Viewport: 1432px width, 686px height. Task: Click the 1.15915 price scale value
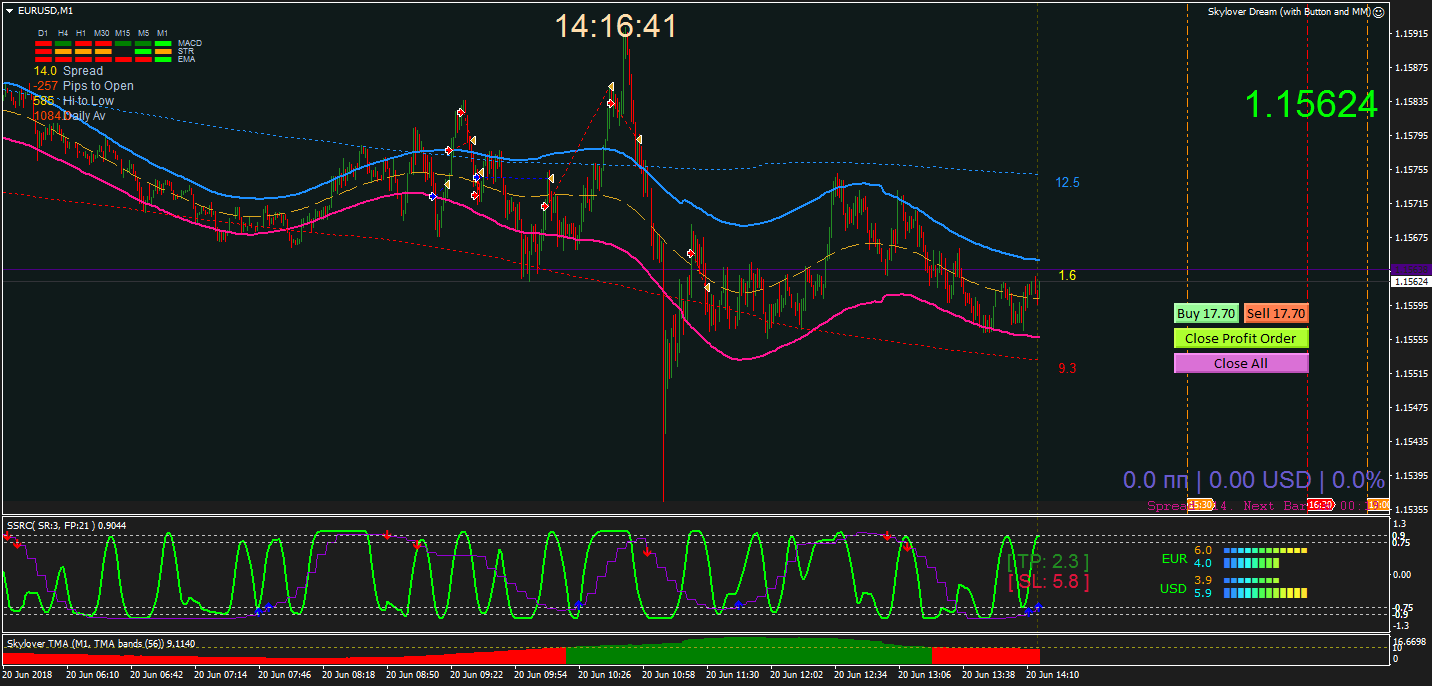coord(1411,34)
